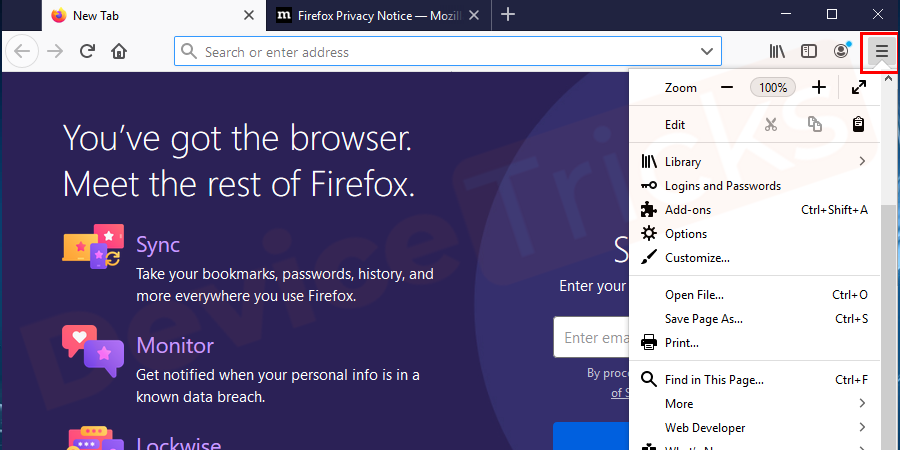Image resolution: width=900 pixels, height=450 pixels.
Task: Click the Copy icon in Edit row
Action: tap(814, 124)
